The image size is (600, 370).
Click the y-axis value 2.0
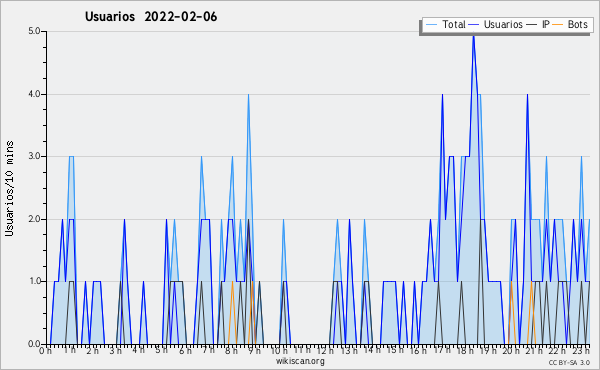pos(34,219)
